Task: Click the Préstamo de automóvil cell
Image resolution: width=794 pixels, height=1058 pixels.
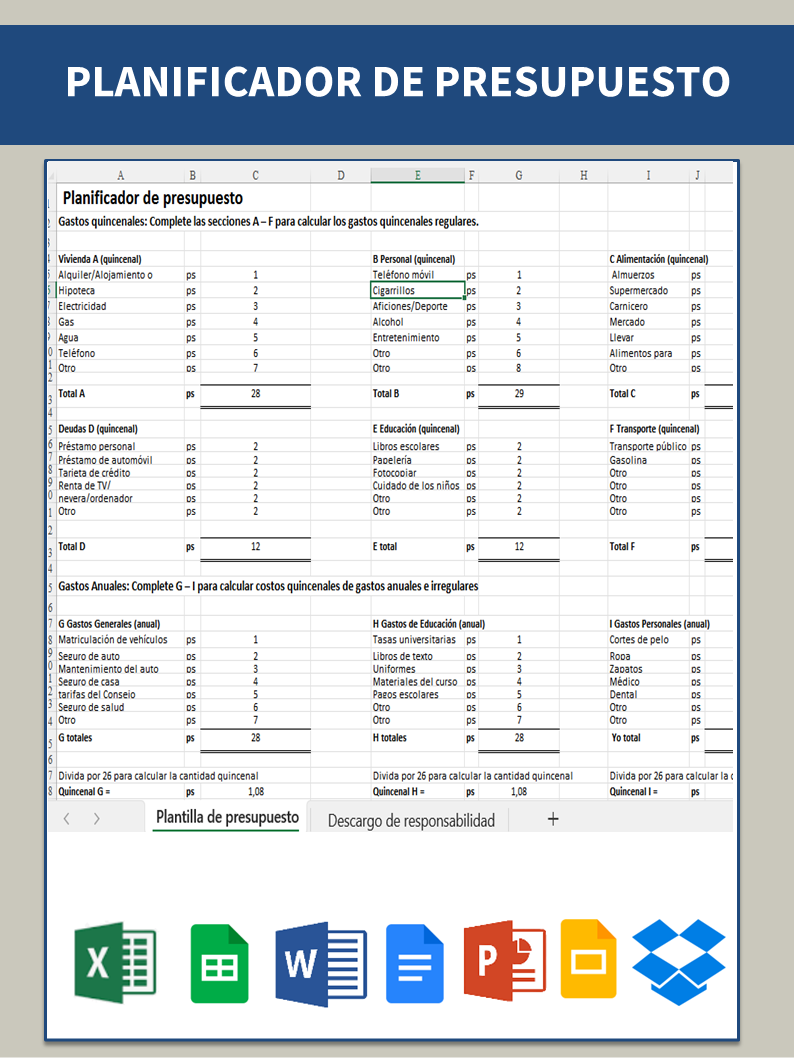Action: coord(120,460)
